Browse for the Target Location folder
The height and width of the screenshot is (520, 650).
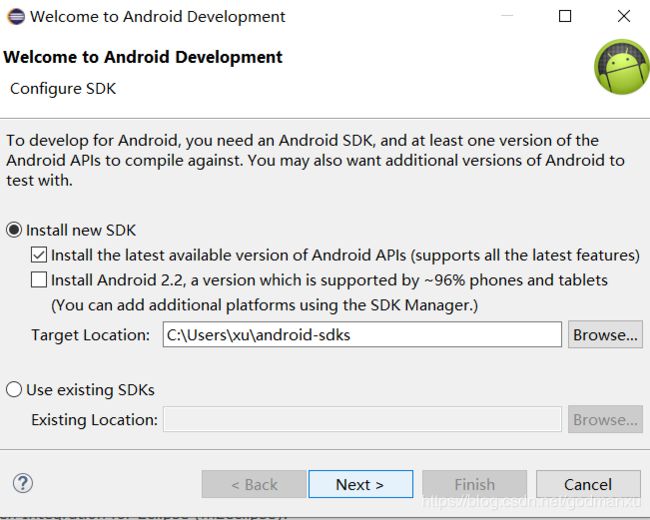pos(605,334)
